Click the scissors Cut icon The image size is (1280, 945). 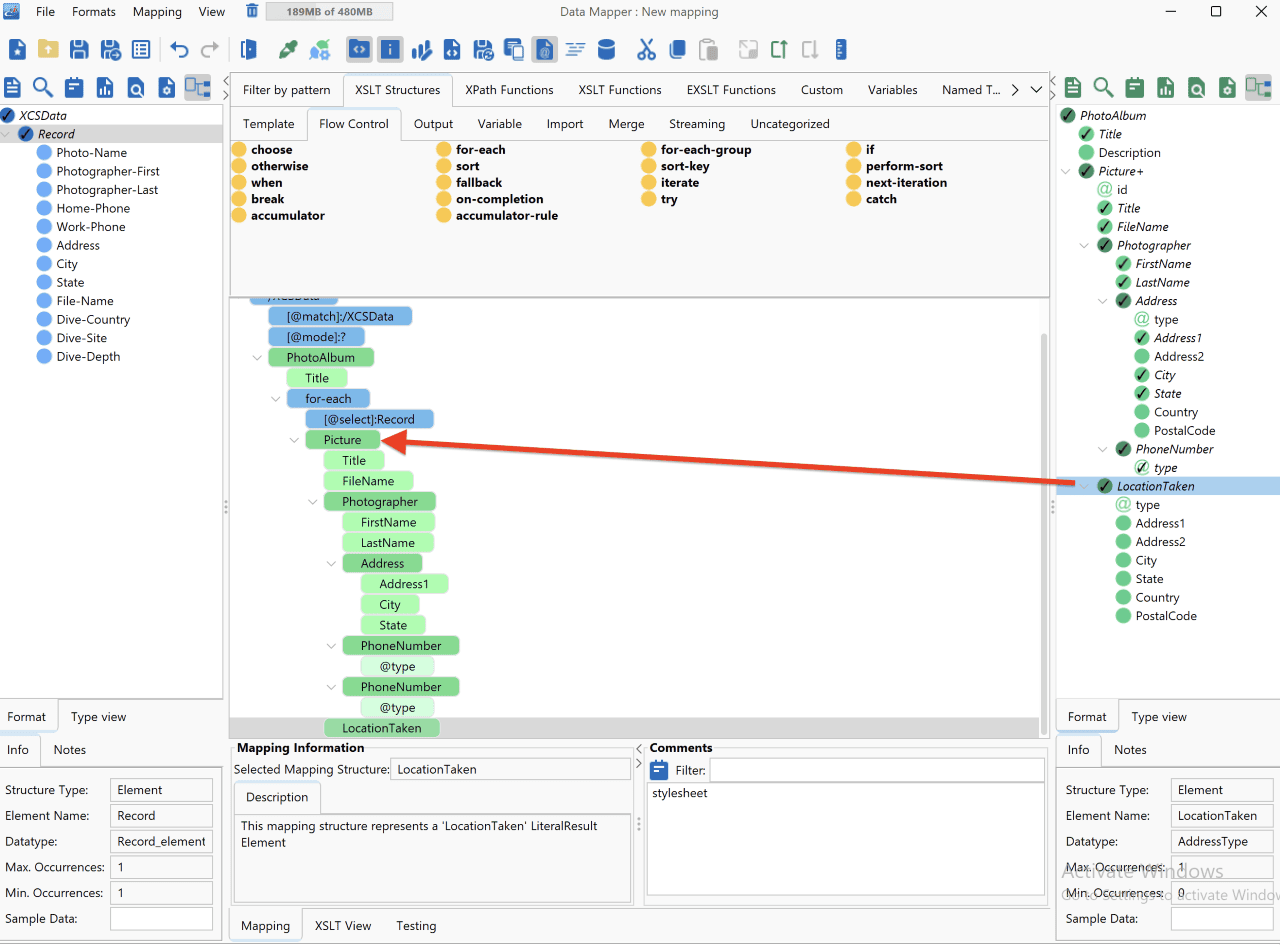tap(646, 49)
